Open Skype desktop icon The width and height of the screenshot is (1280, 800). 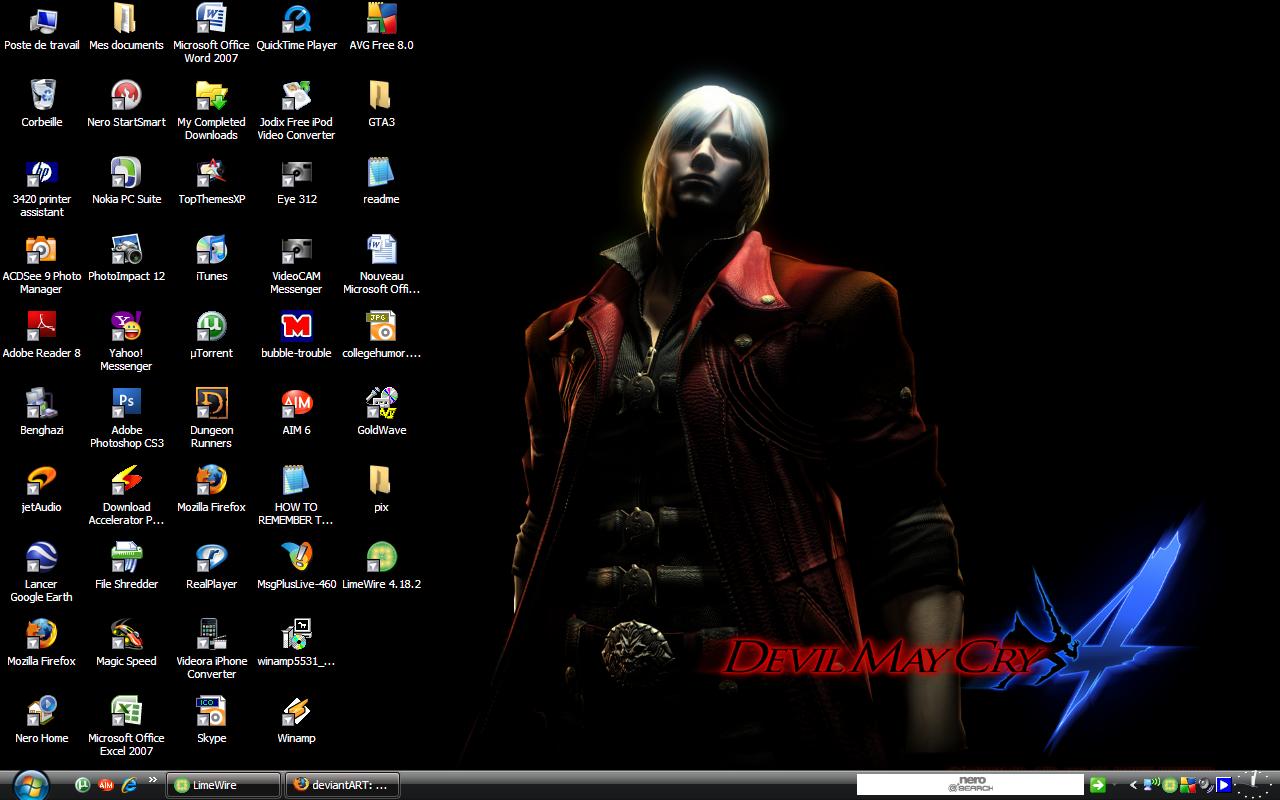click(x=211, y=721)
